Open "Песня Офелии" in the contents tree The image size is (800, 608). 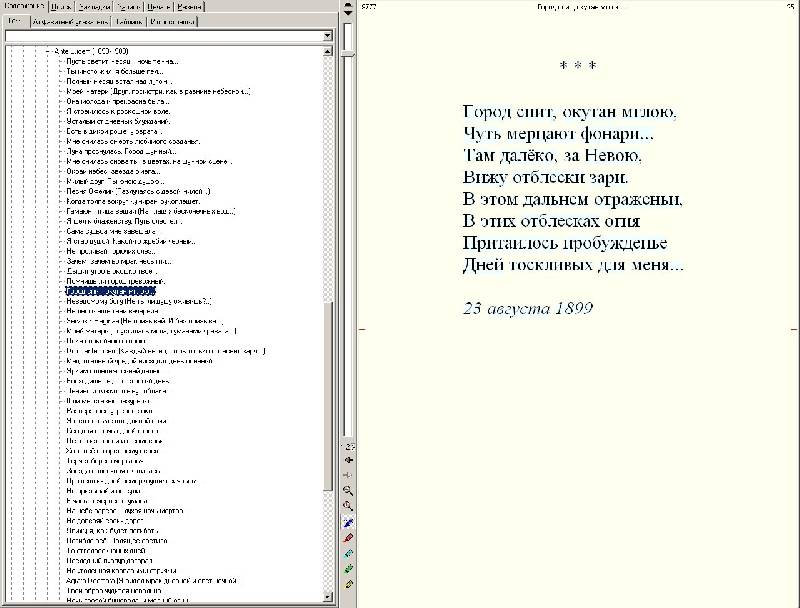click(x=138, y=191)
